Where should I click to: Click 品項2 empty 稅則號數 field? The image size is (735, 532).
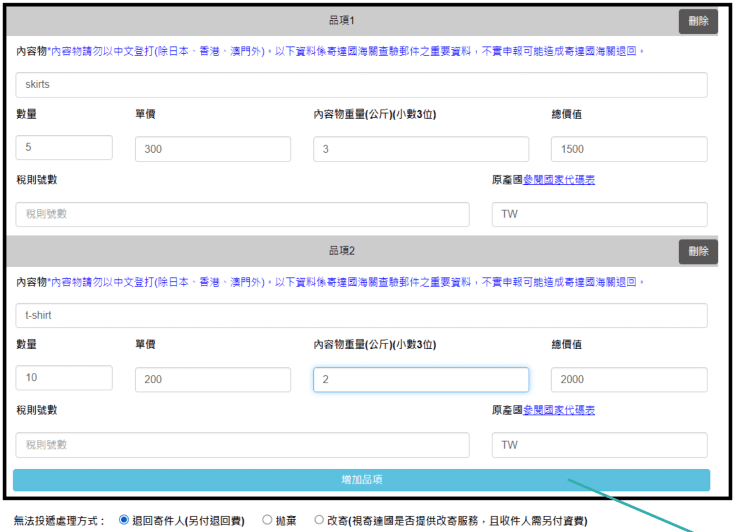point(242,445)
